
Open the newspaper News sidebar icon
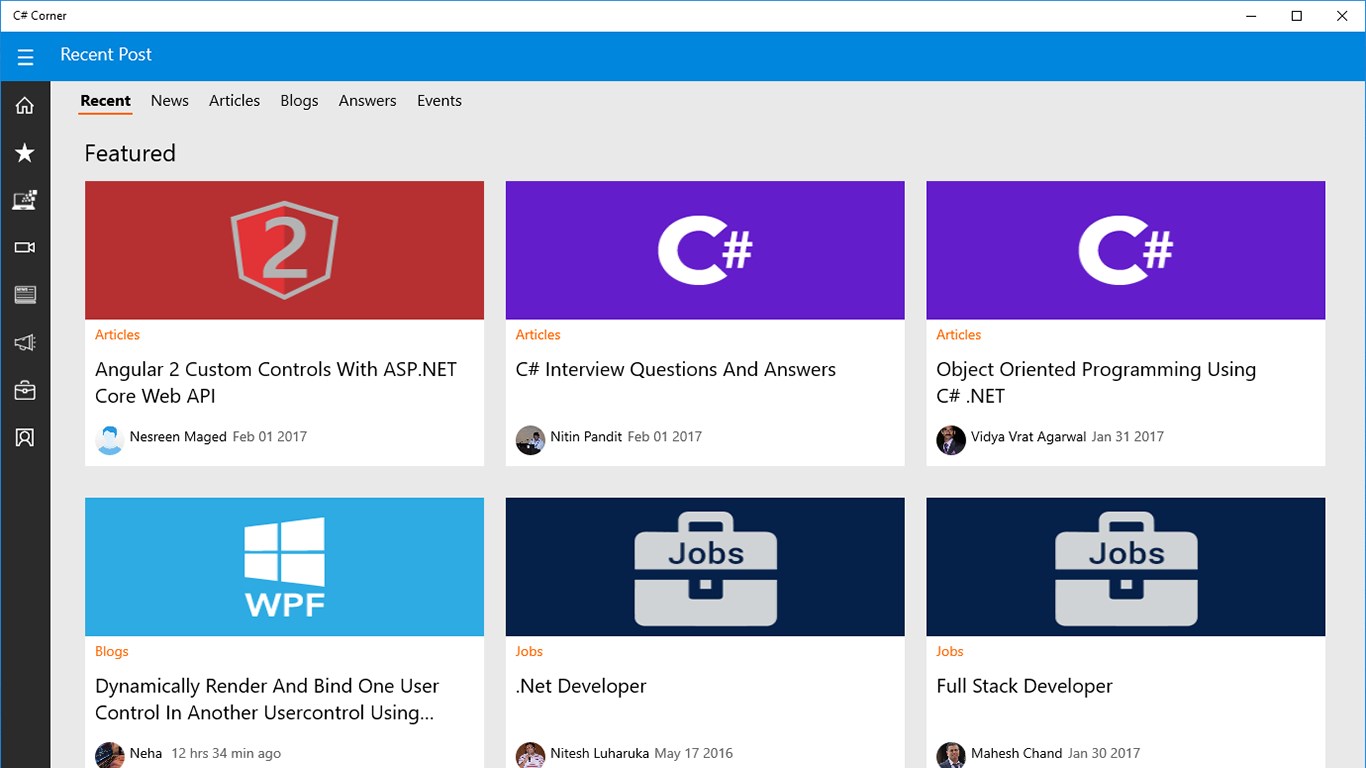(x=25, y=294)
